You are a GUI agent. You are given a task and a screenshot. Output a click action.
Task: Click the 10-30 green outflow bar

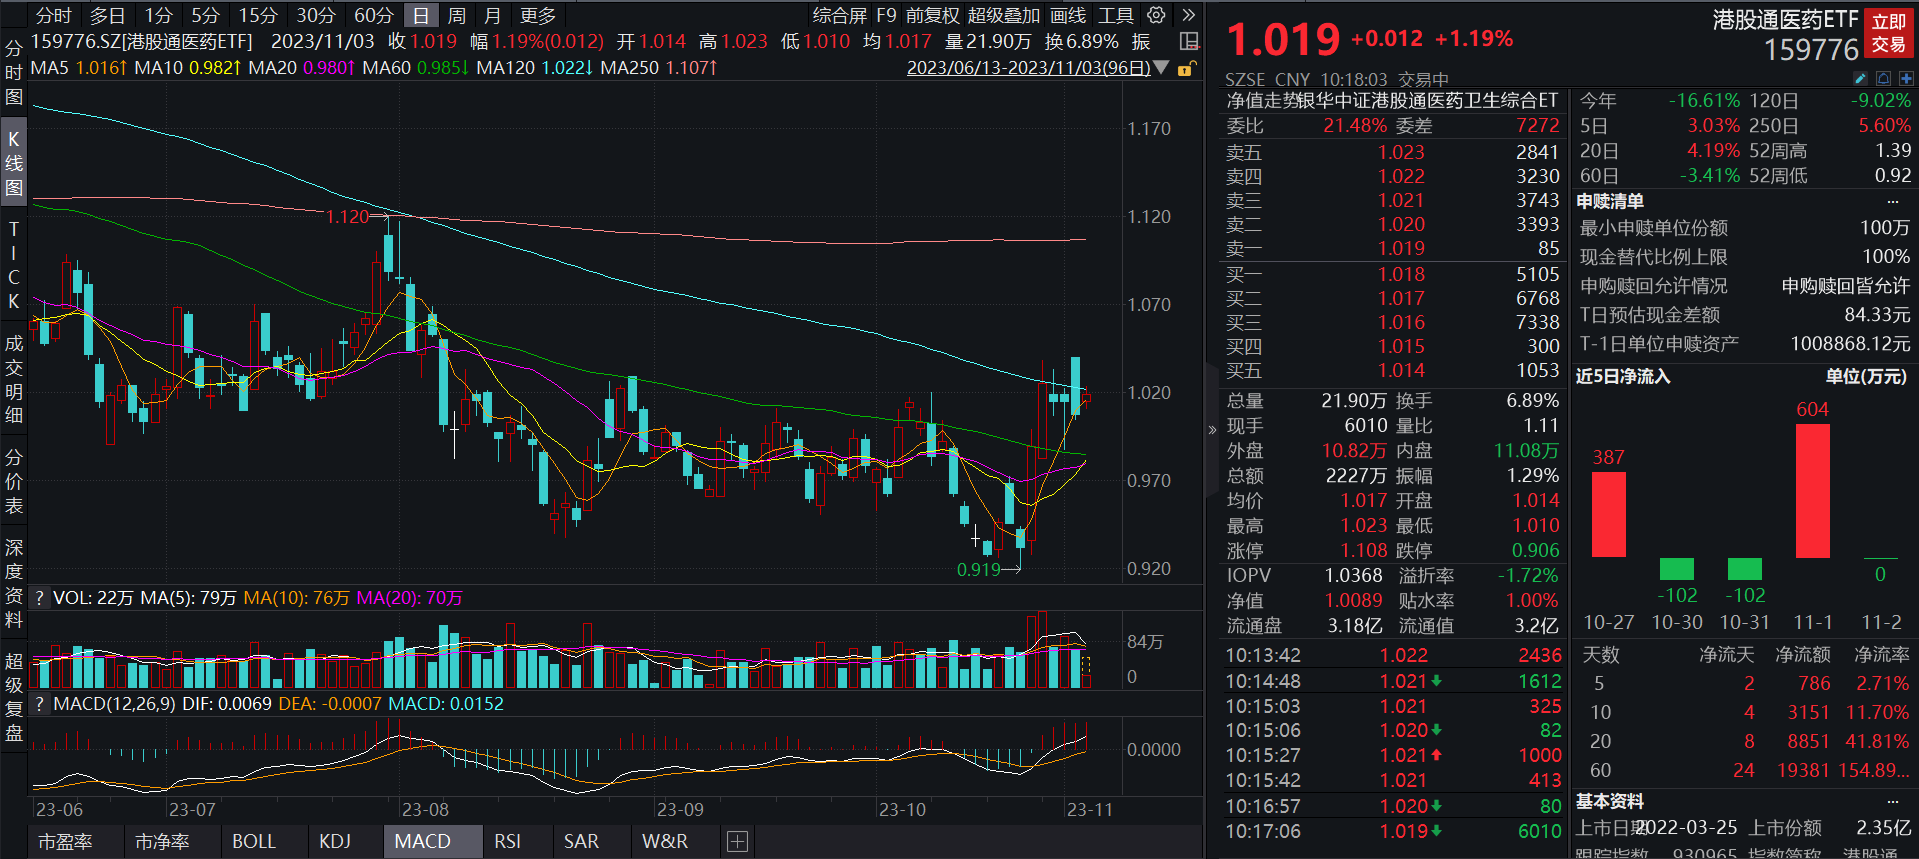1676,569
